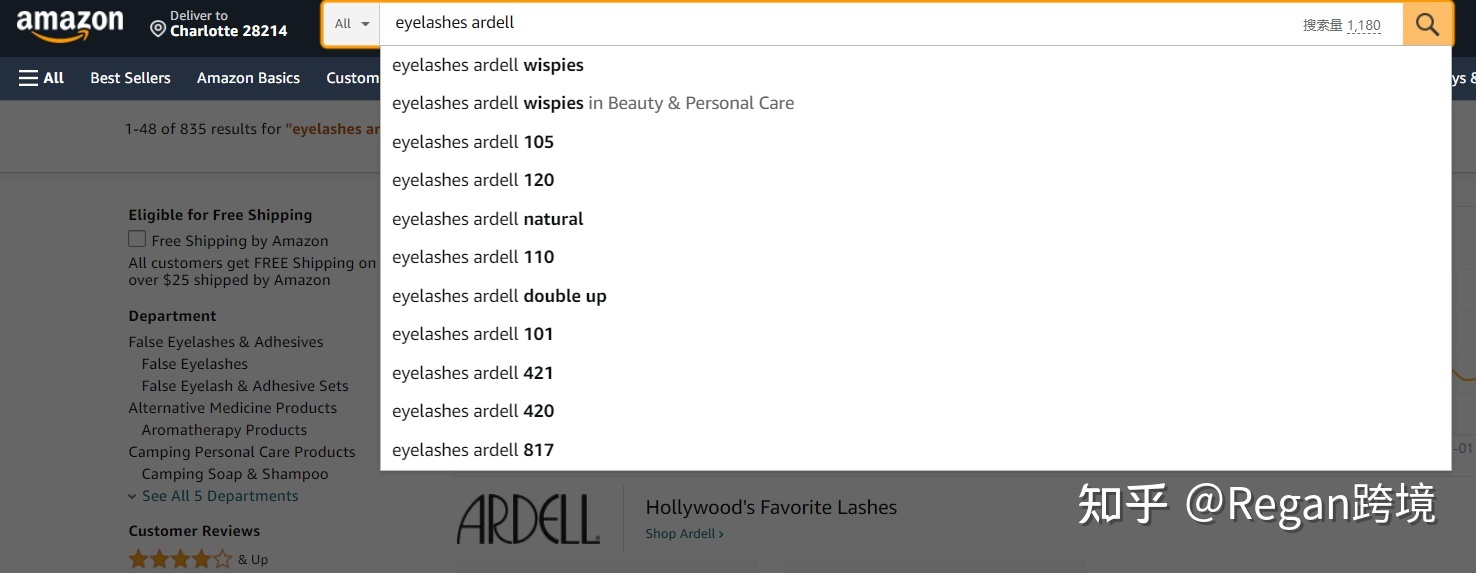Open False Eyelashes & Adhesives department
1476x573 pixels.
tap(226, 342)
